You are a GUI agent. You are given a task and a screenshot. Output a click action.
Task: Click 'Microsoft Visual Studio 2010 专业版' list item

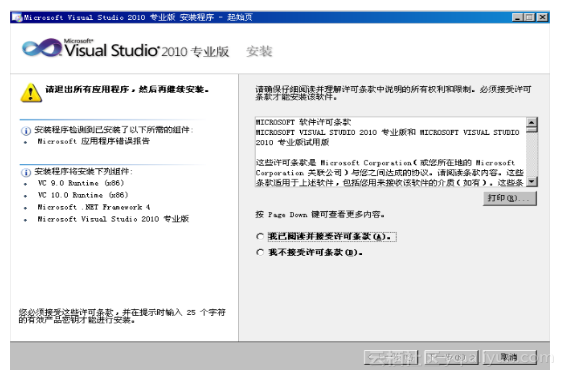113,219
